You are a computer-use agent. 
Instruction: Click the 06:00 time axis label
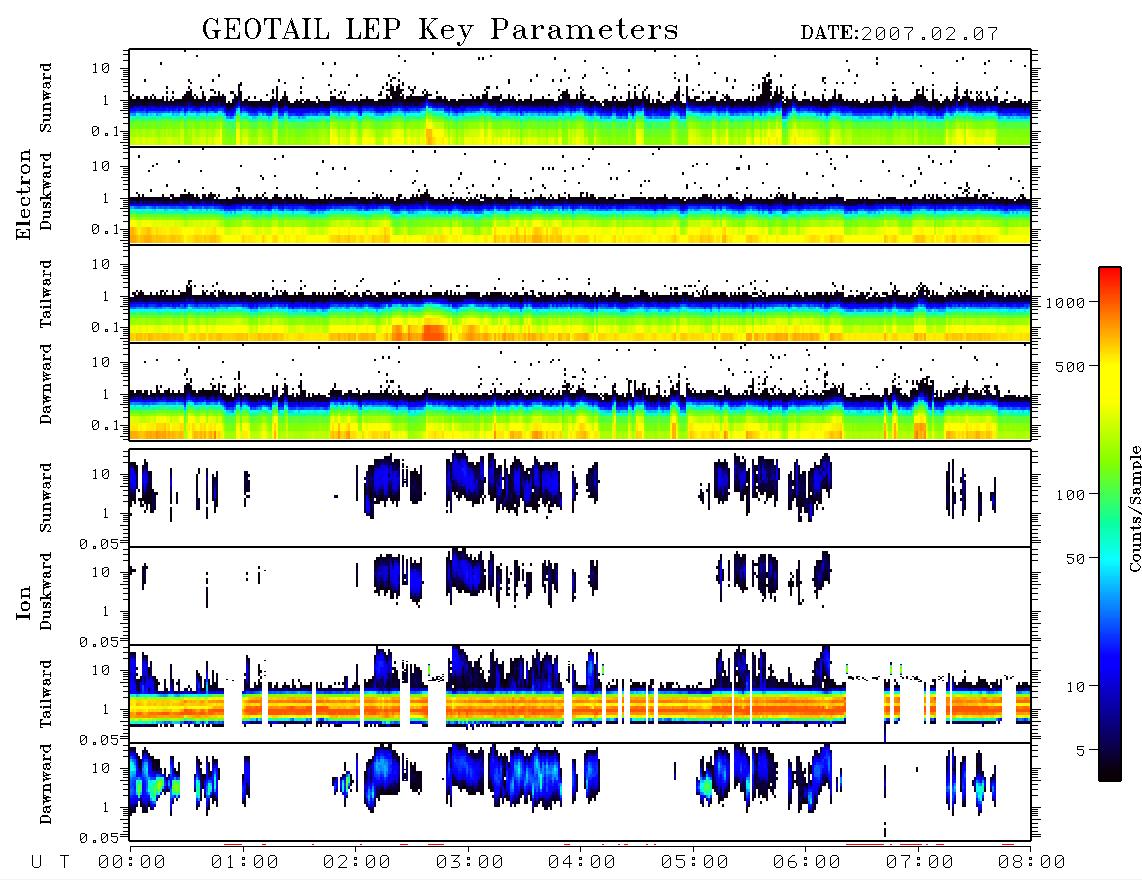click(x=807, y=862)
